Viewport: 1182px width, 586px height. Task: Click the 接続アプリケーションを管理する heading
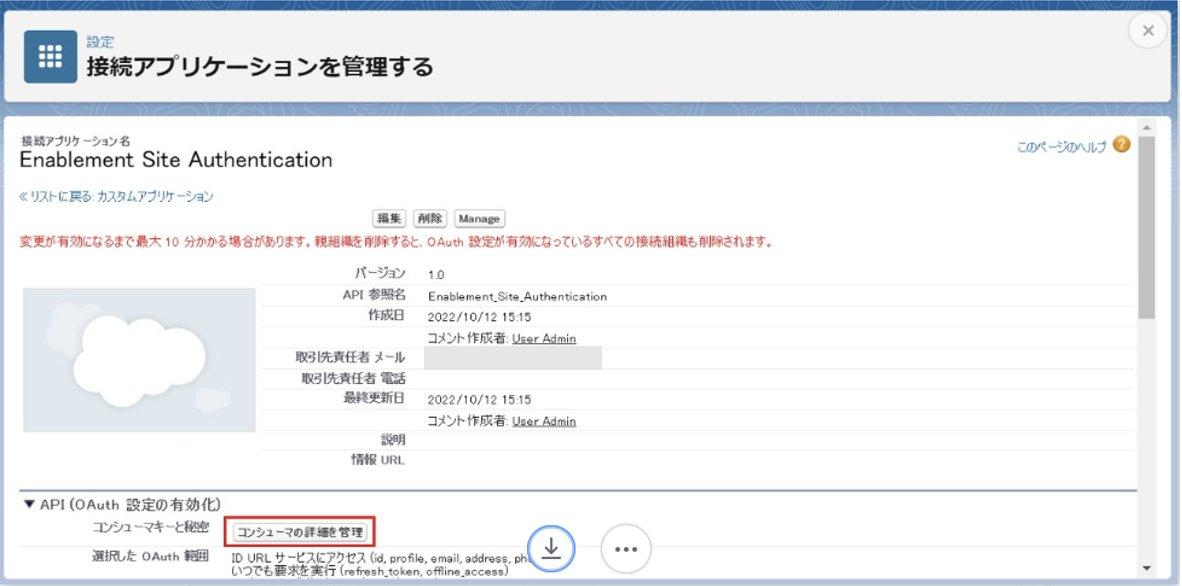(x=260, y=66)
